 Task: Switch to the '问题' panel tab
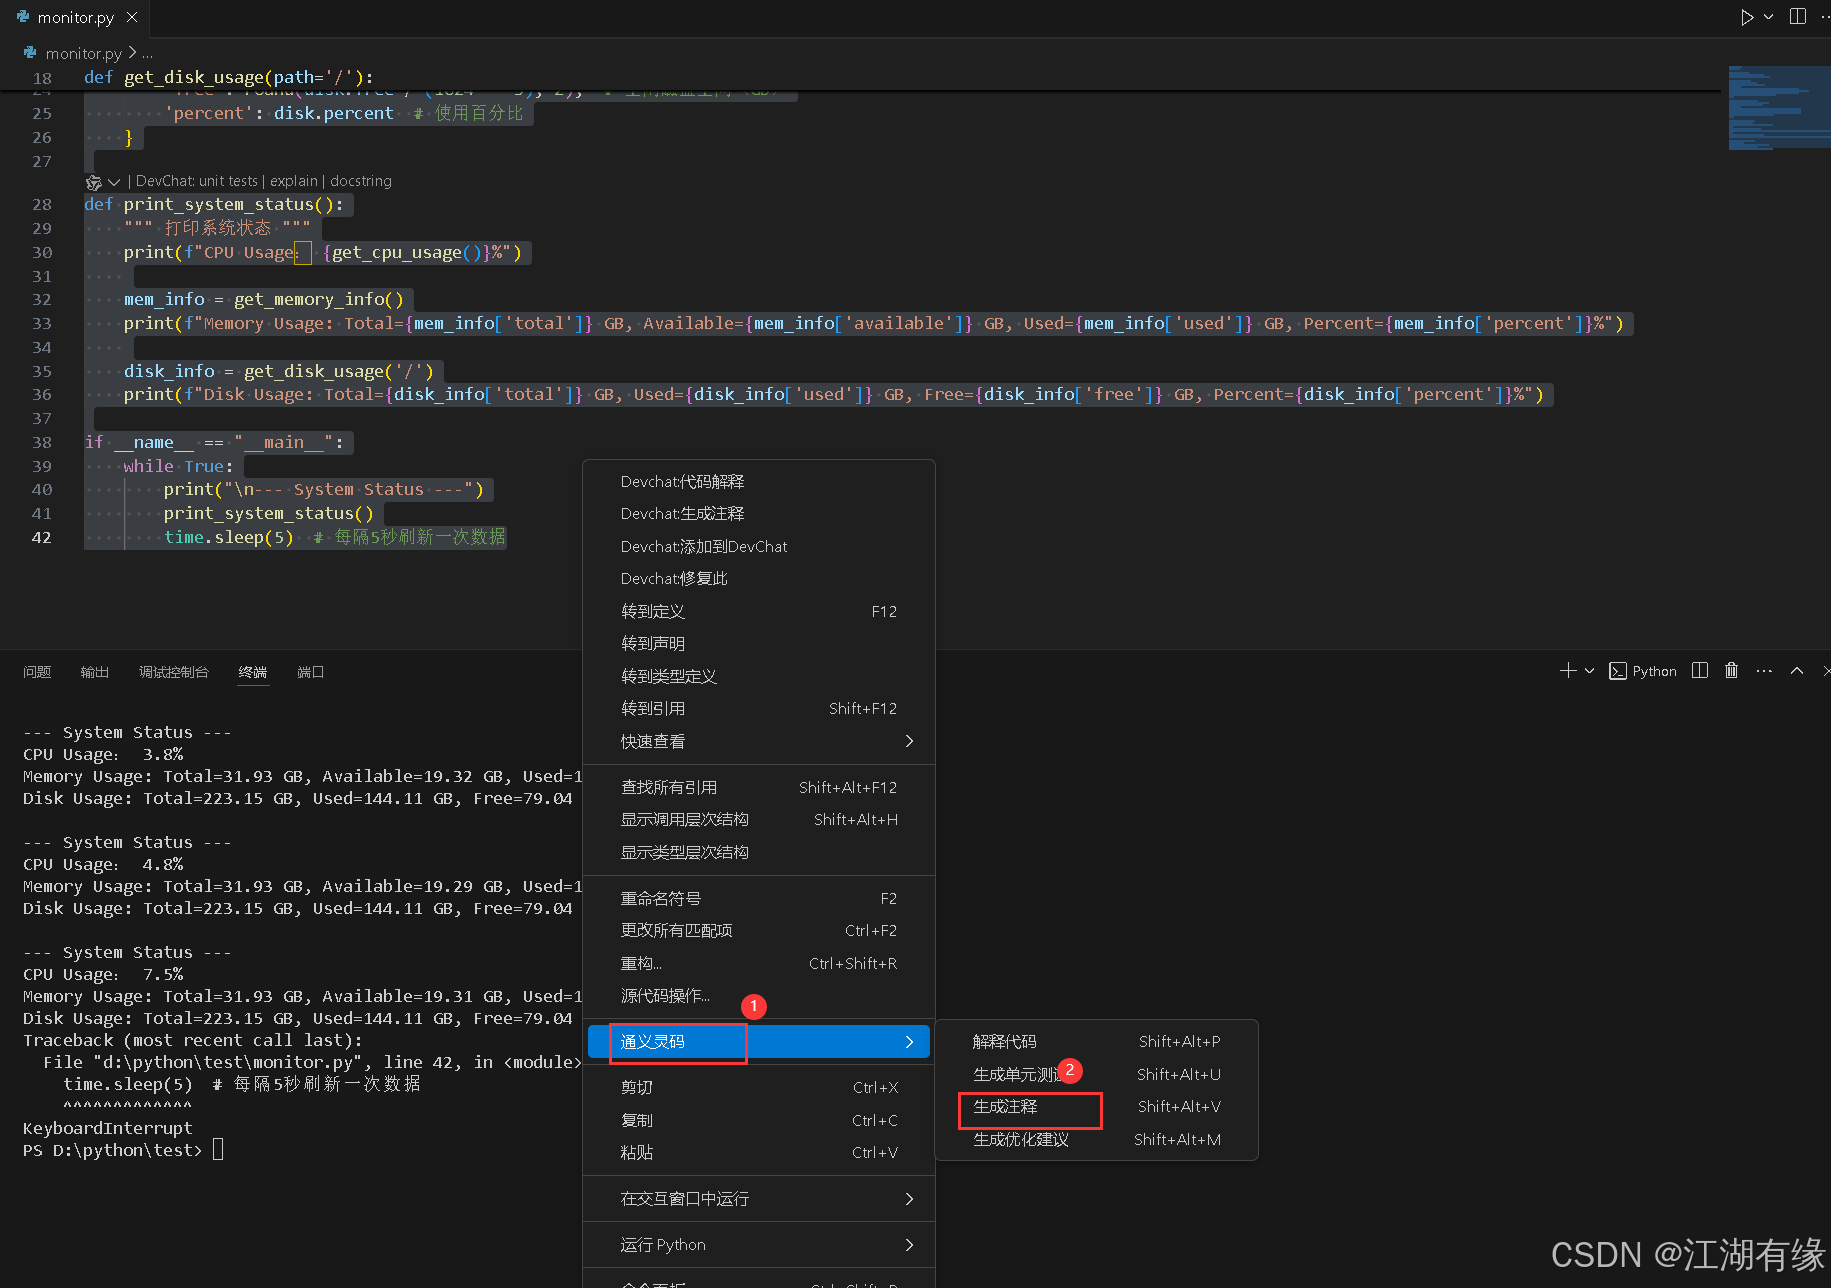37,672
